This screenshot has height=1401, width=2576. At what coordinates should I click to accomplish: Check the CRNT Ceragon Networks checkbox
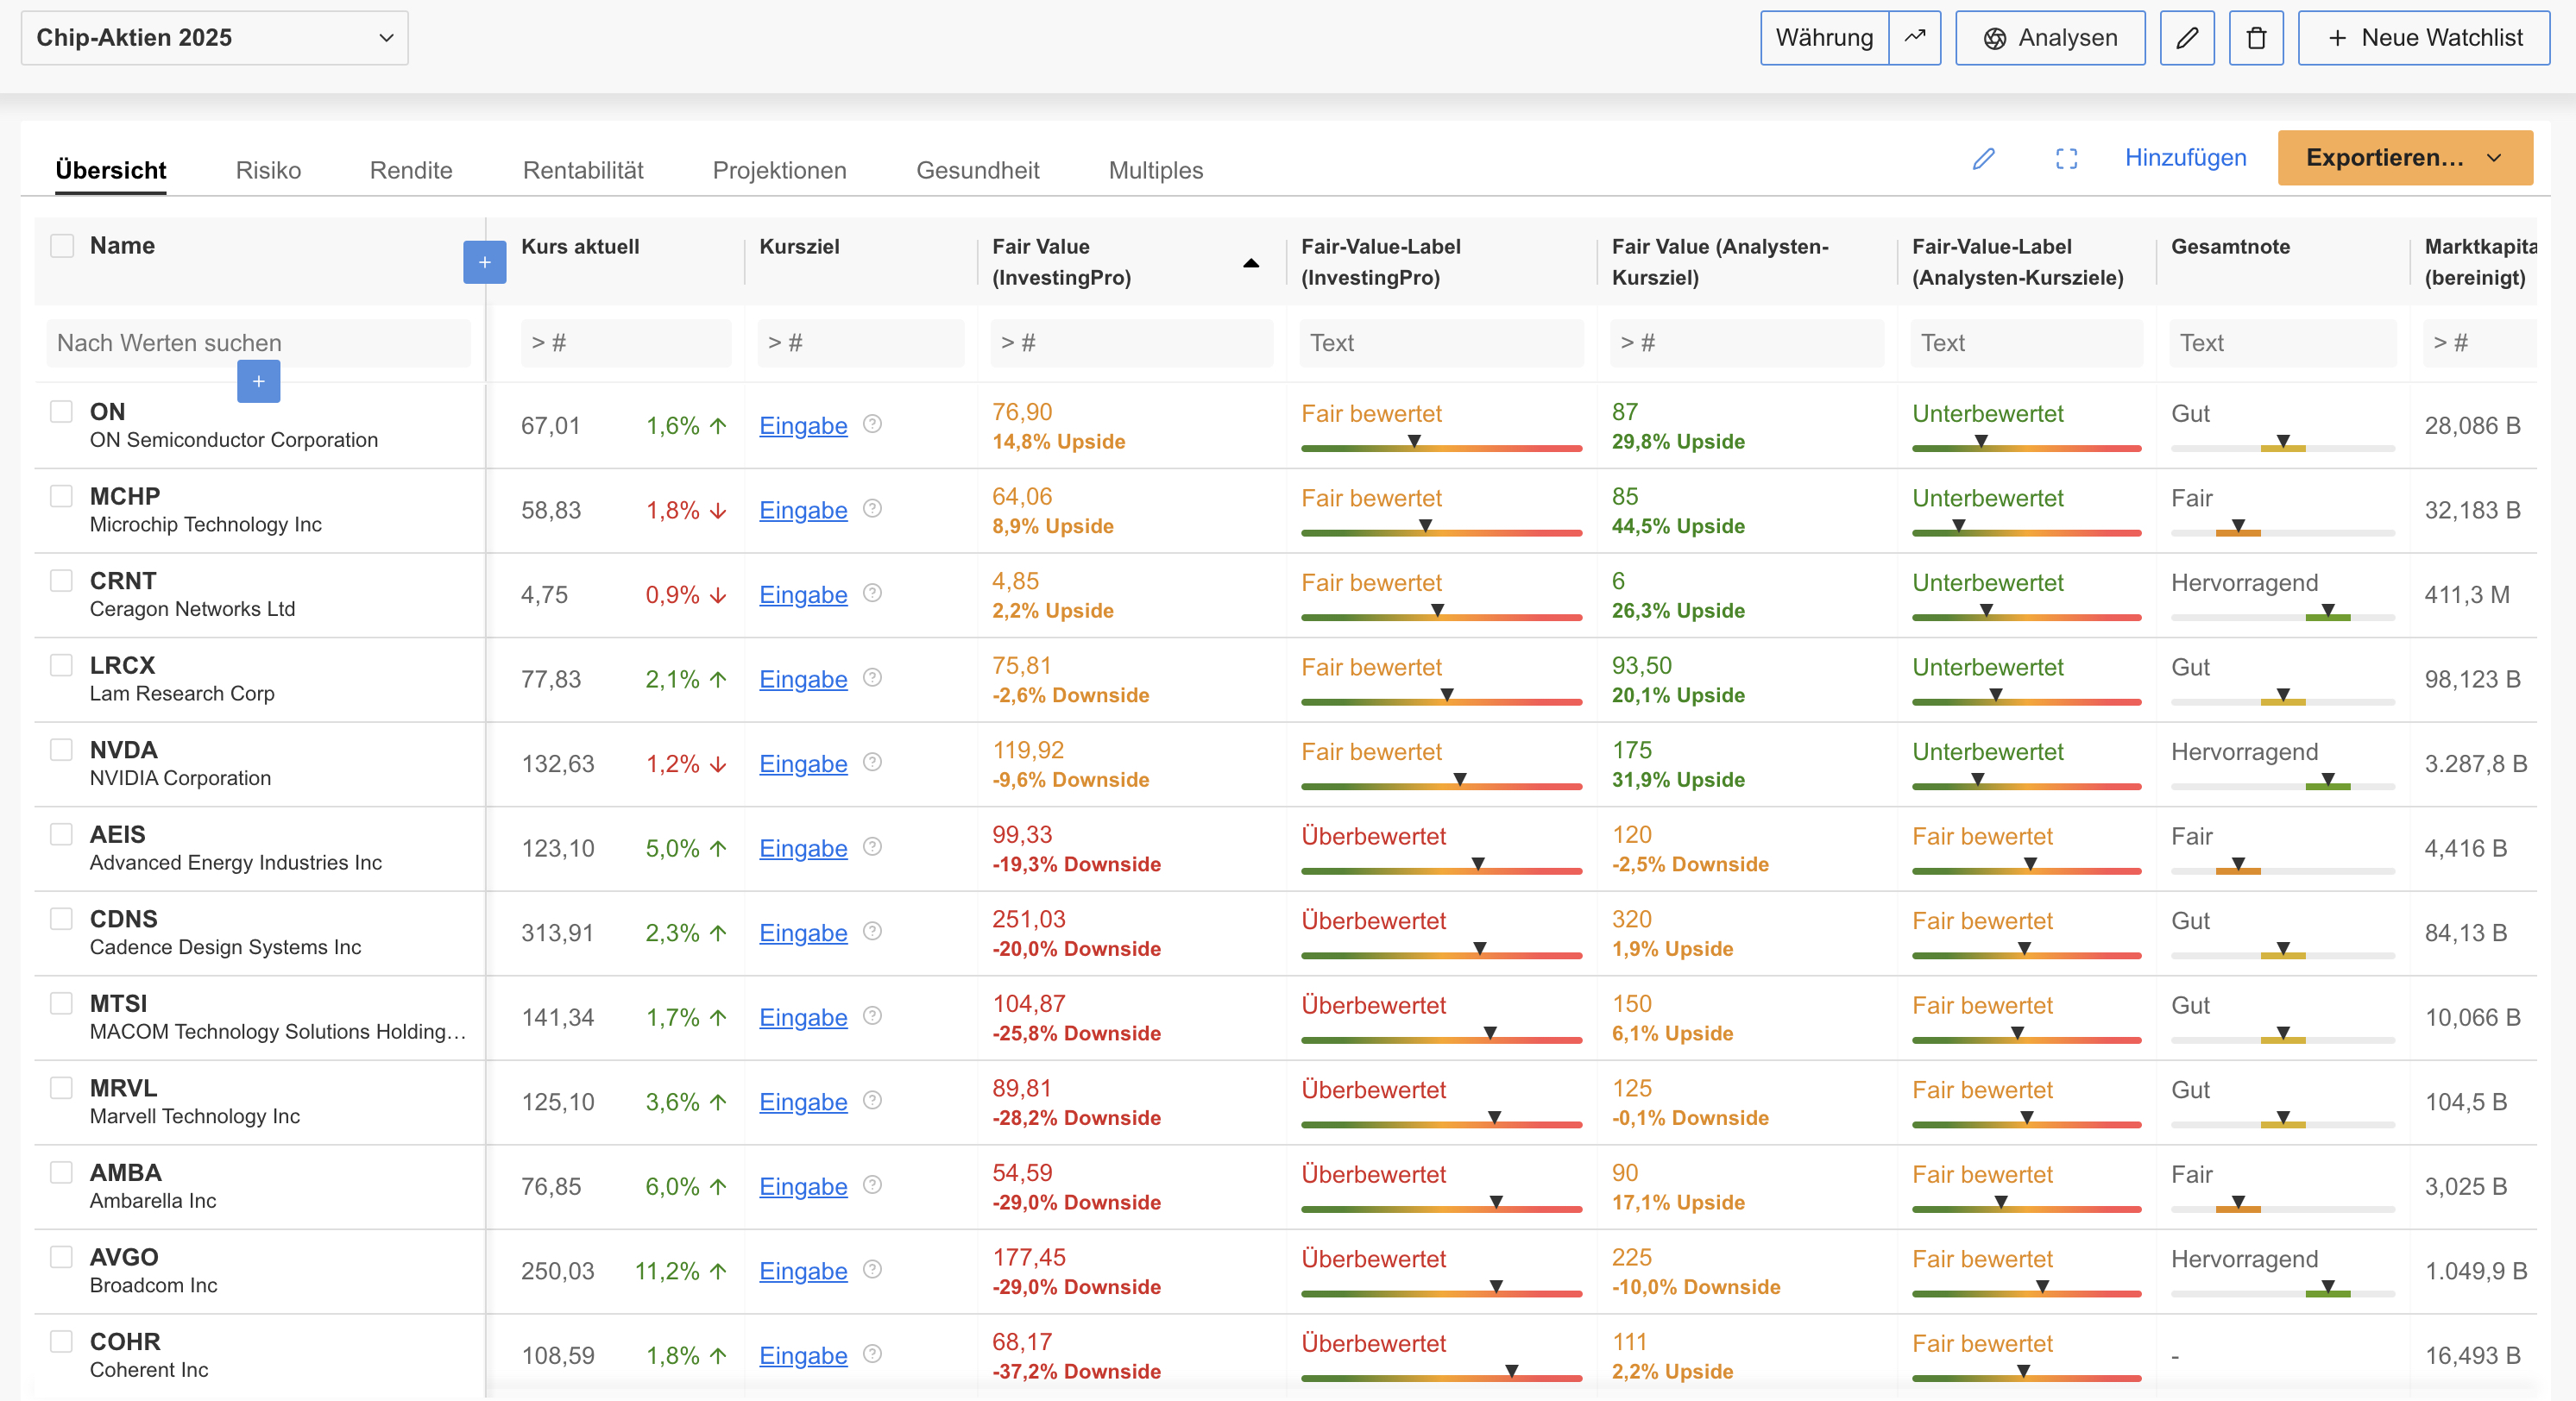coord(62,580)
